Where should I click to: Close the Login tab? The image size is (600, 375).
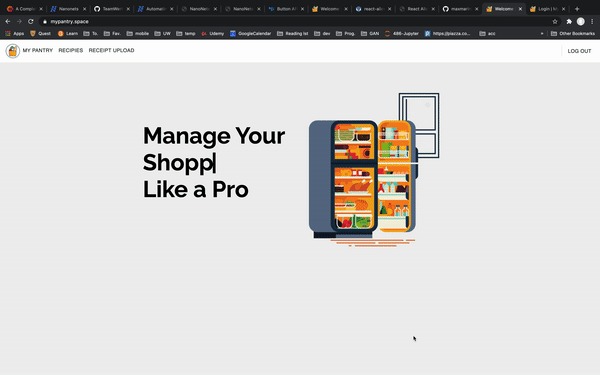pyautogui.click(x=564, y=9)
